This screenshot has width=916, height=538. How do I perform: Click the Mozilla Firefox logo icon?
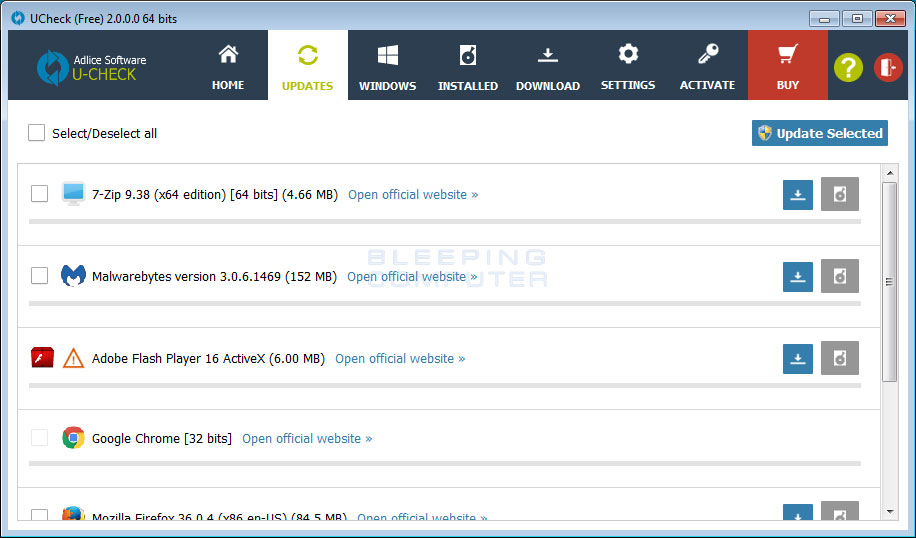(x=73, y=514)
